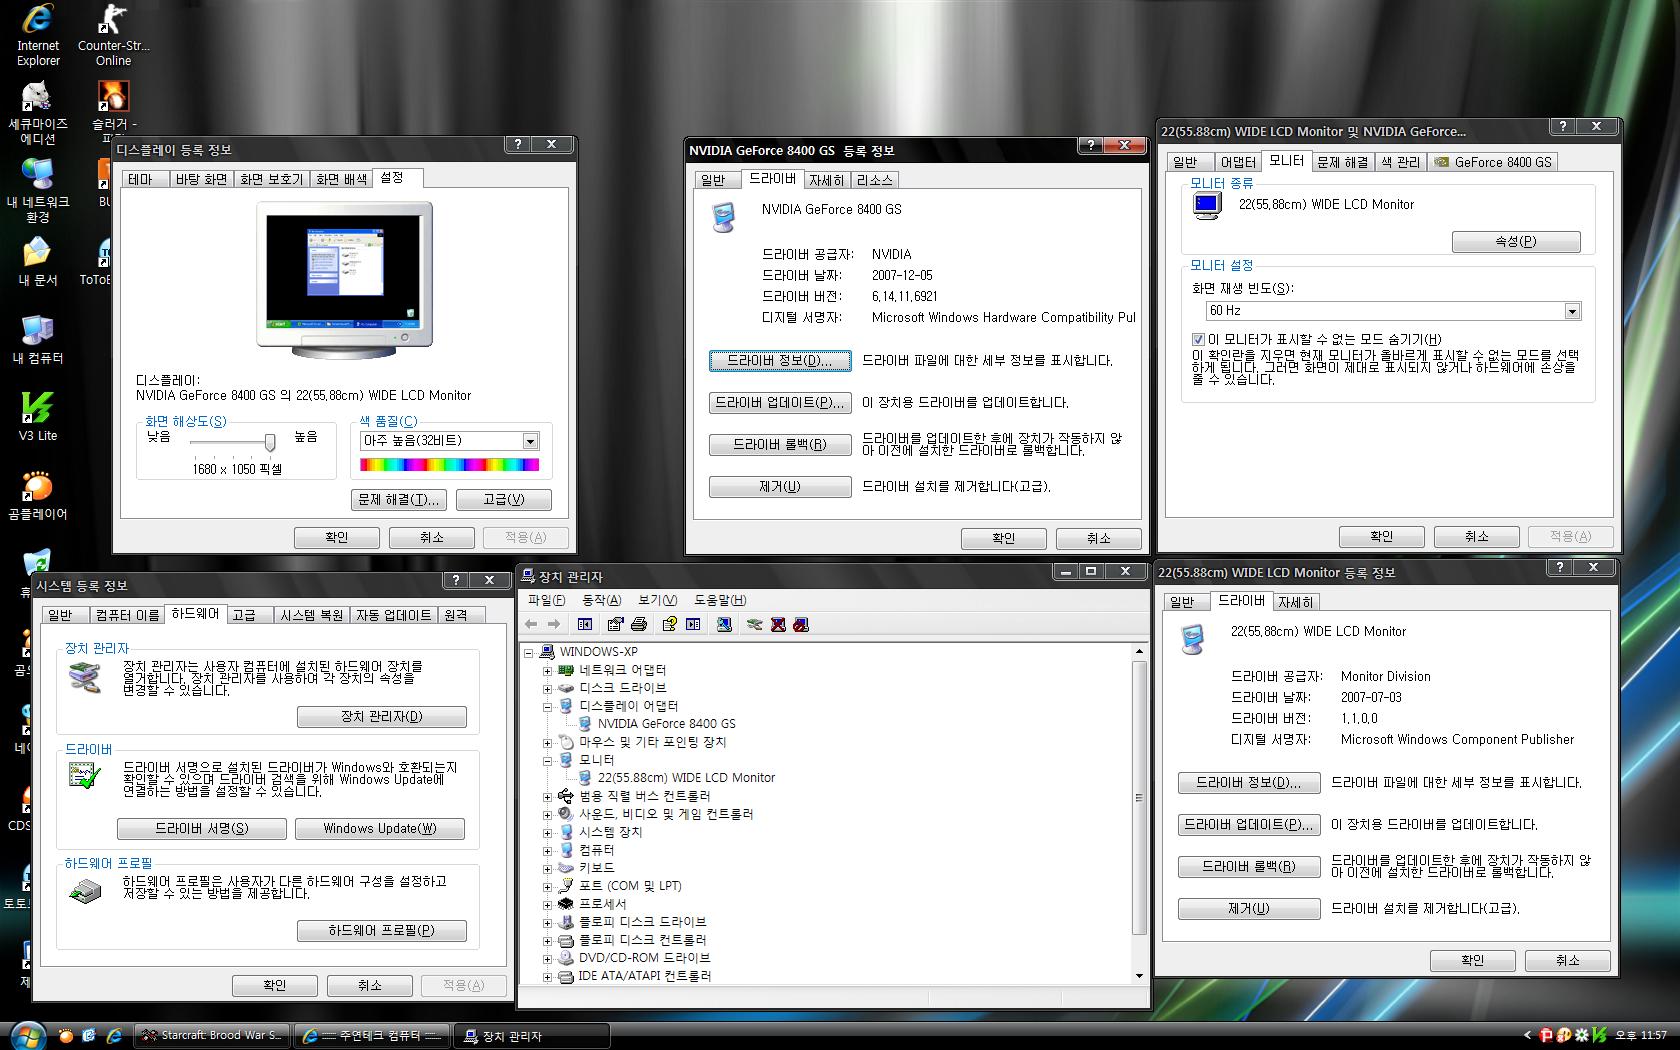Open the V3 Lite desktop icon
1680x1050 pixels.
[38, 416]
